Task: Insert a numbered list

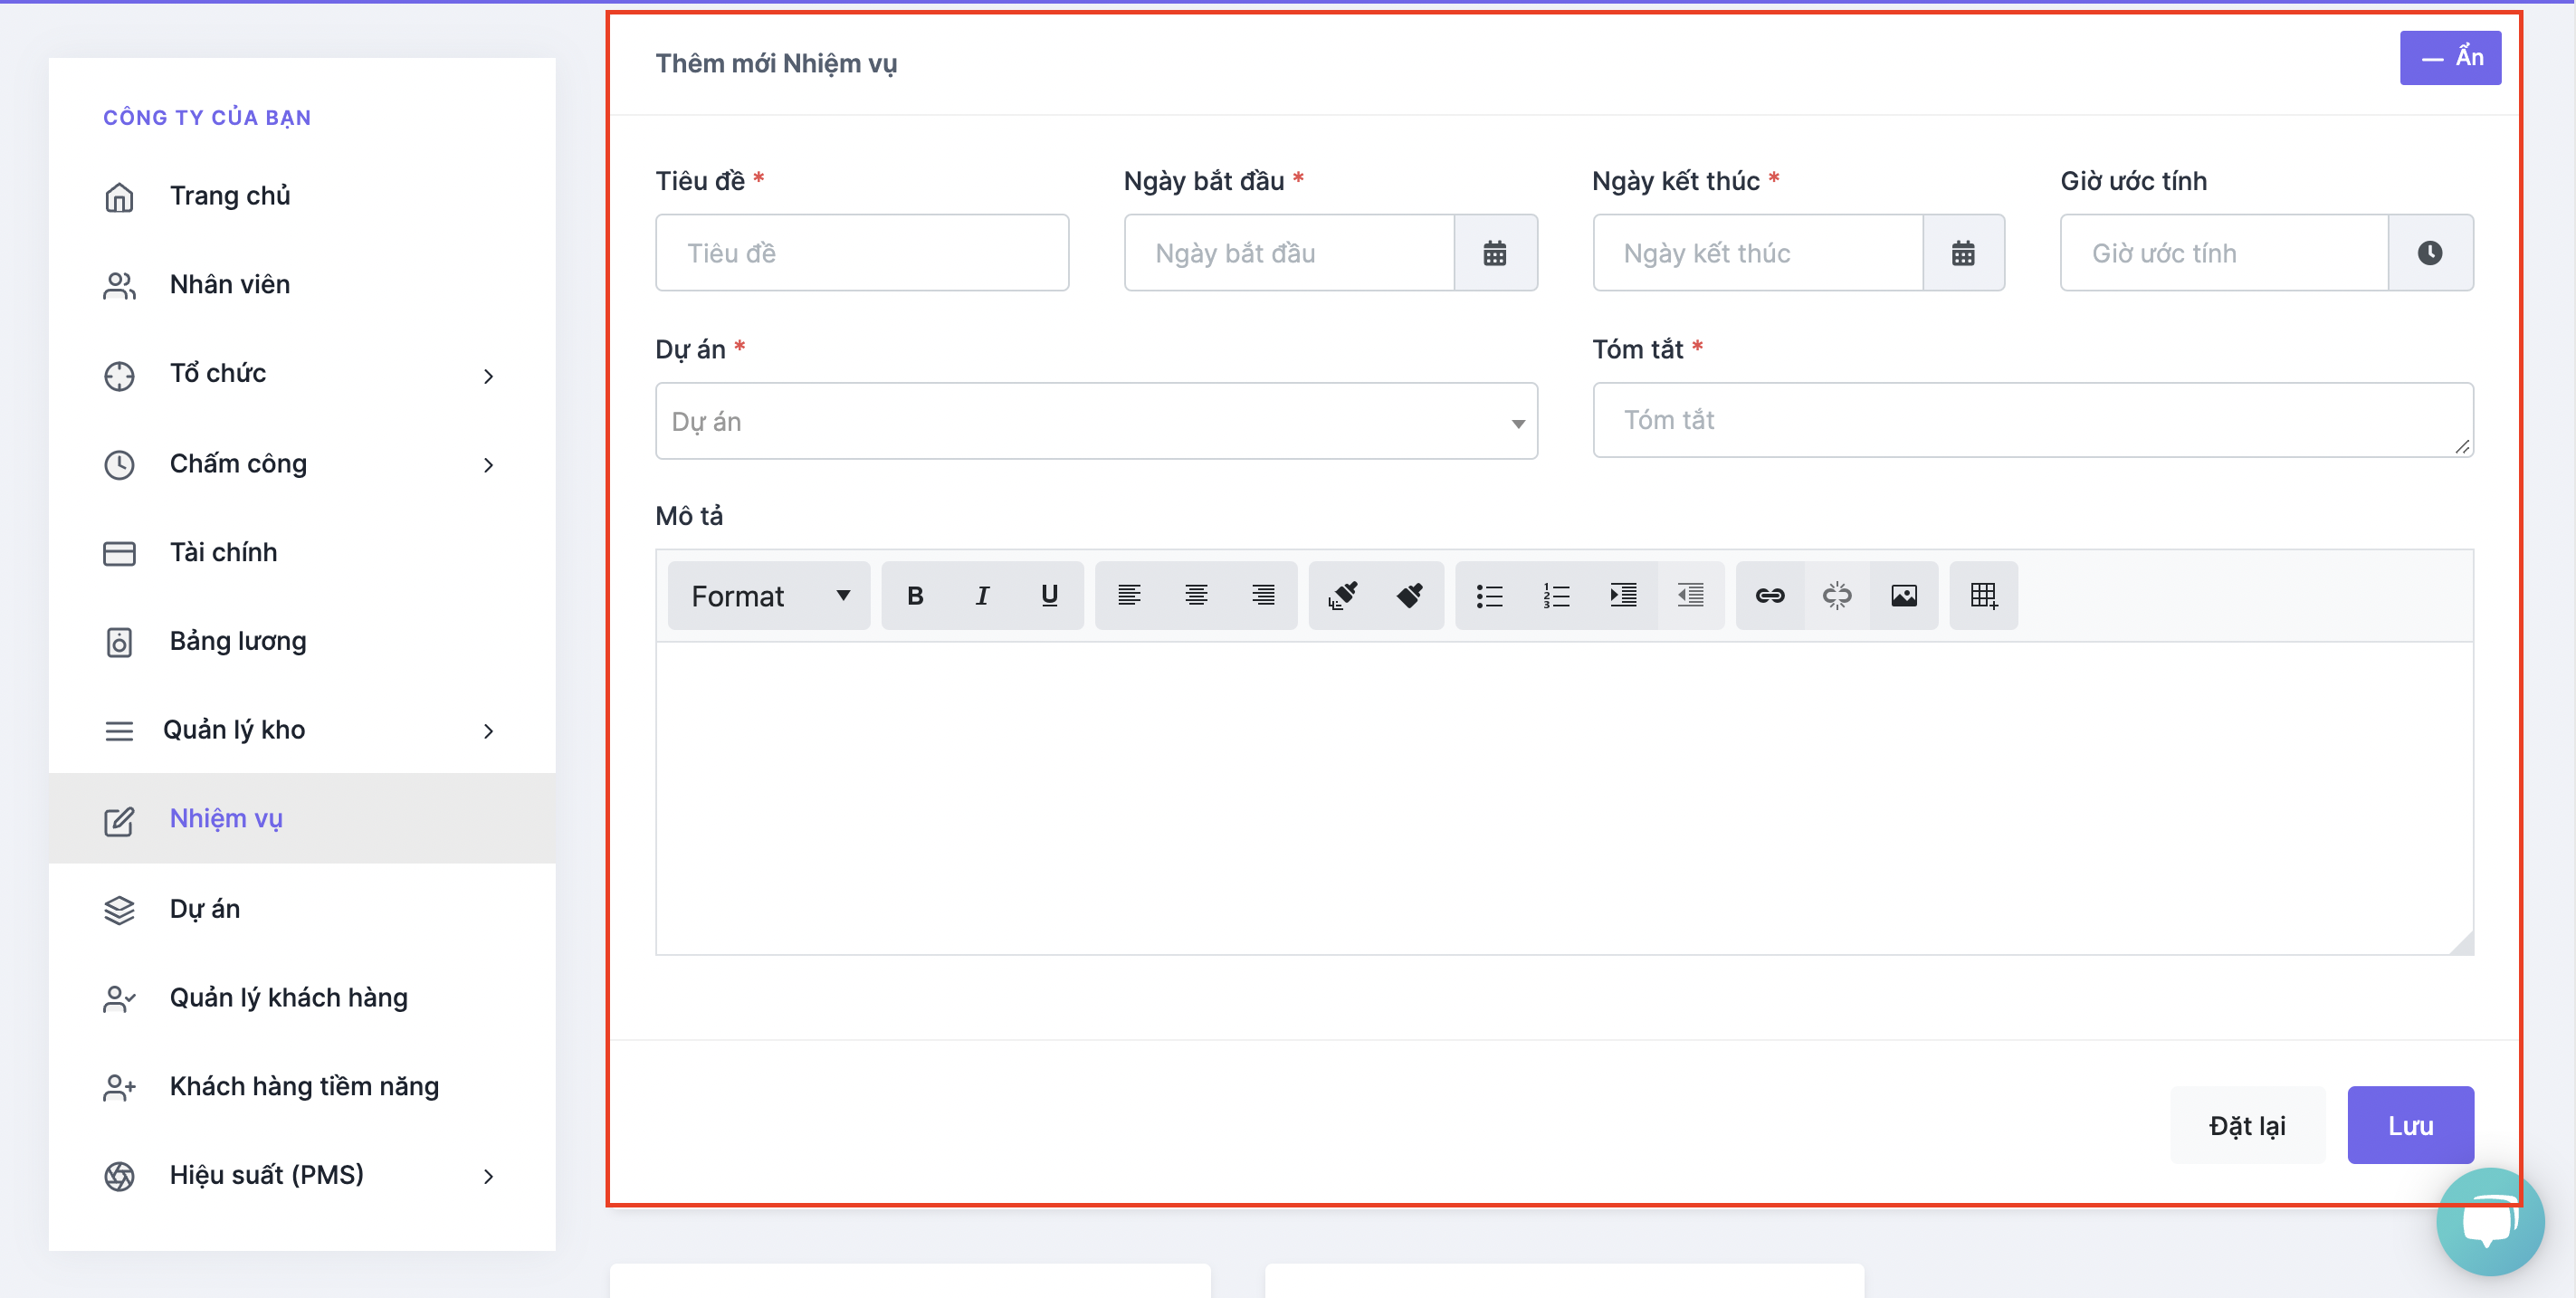Action: point(1557,596)
